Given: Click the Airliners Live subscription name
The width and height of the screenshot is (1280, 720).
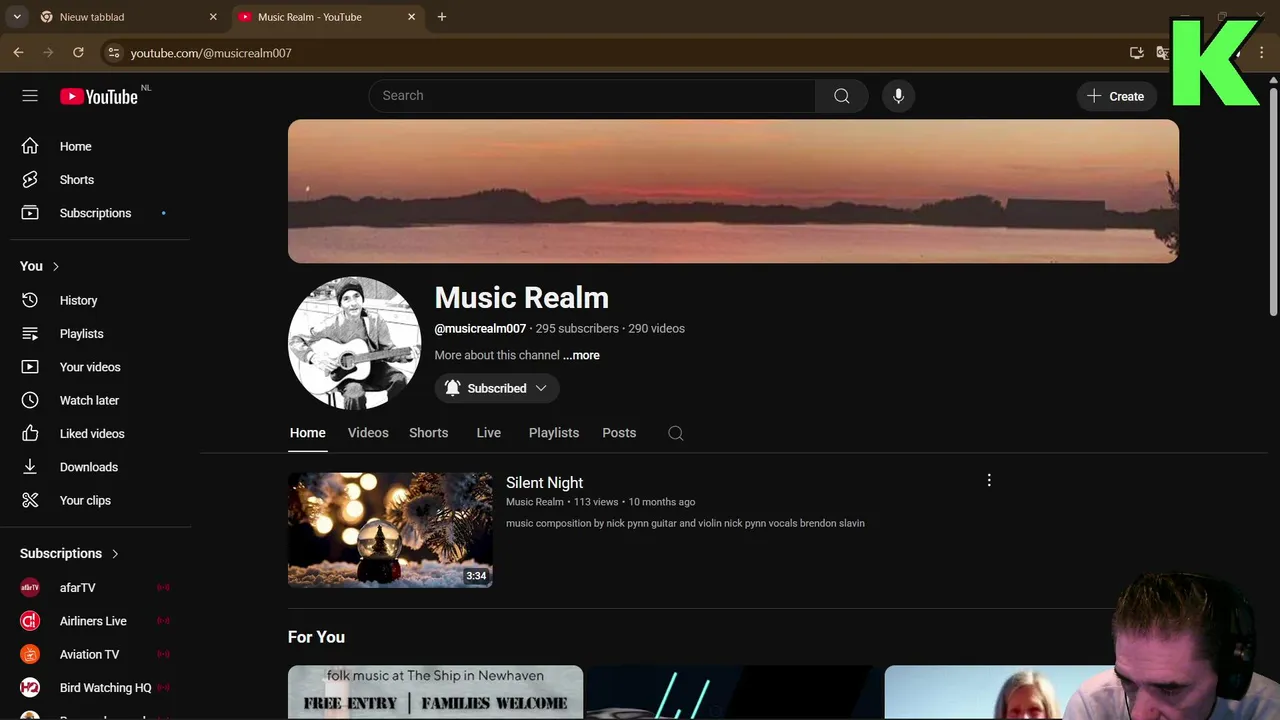Looking at the screenshot, I should pos(93,621).
